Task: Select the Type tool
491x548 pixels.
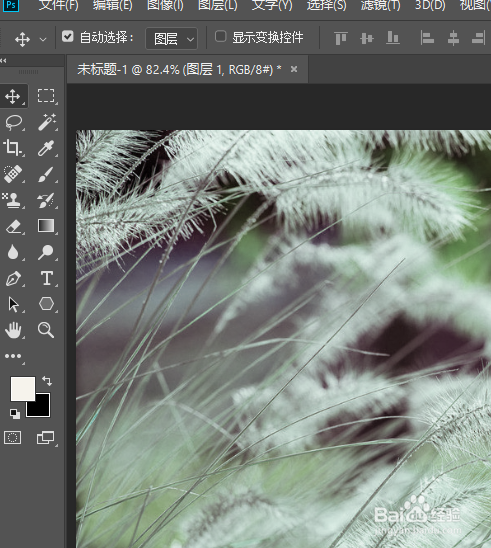Action: (x=46, y=279)
